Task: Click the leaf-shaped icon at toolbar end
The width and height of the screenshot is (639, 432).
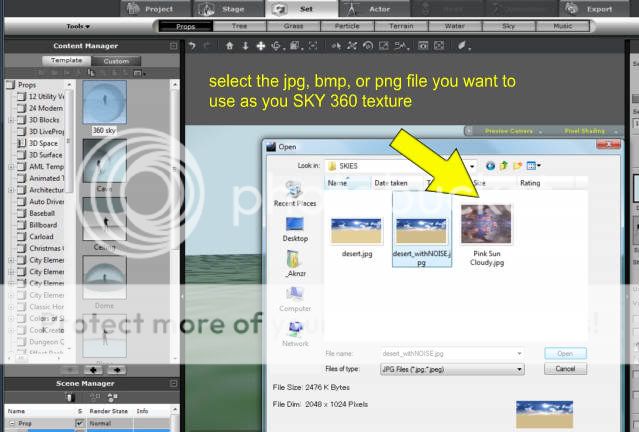Action: coord(463,46)
